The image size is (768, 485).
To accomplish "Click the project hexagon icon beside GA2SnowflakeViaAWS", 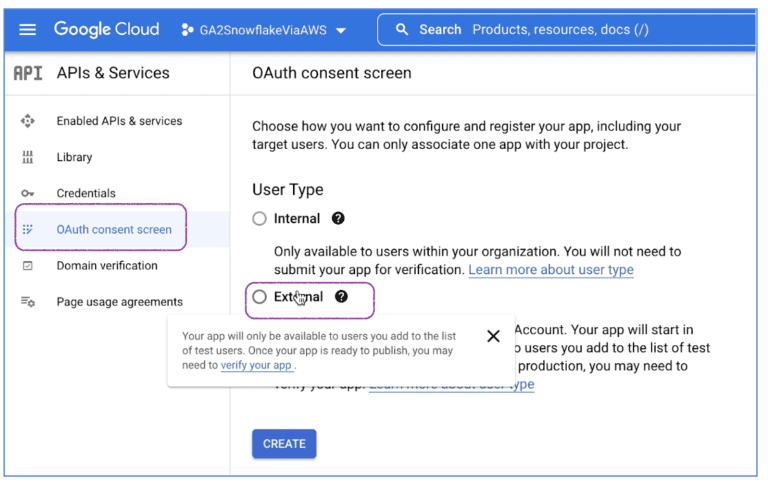I will point(187,30).
